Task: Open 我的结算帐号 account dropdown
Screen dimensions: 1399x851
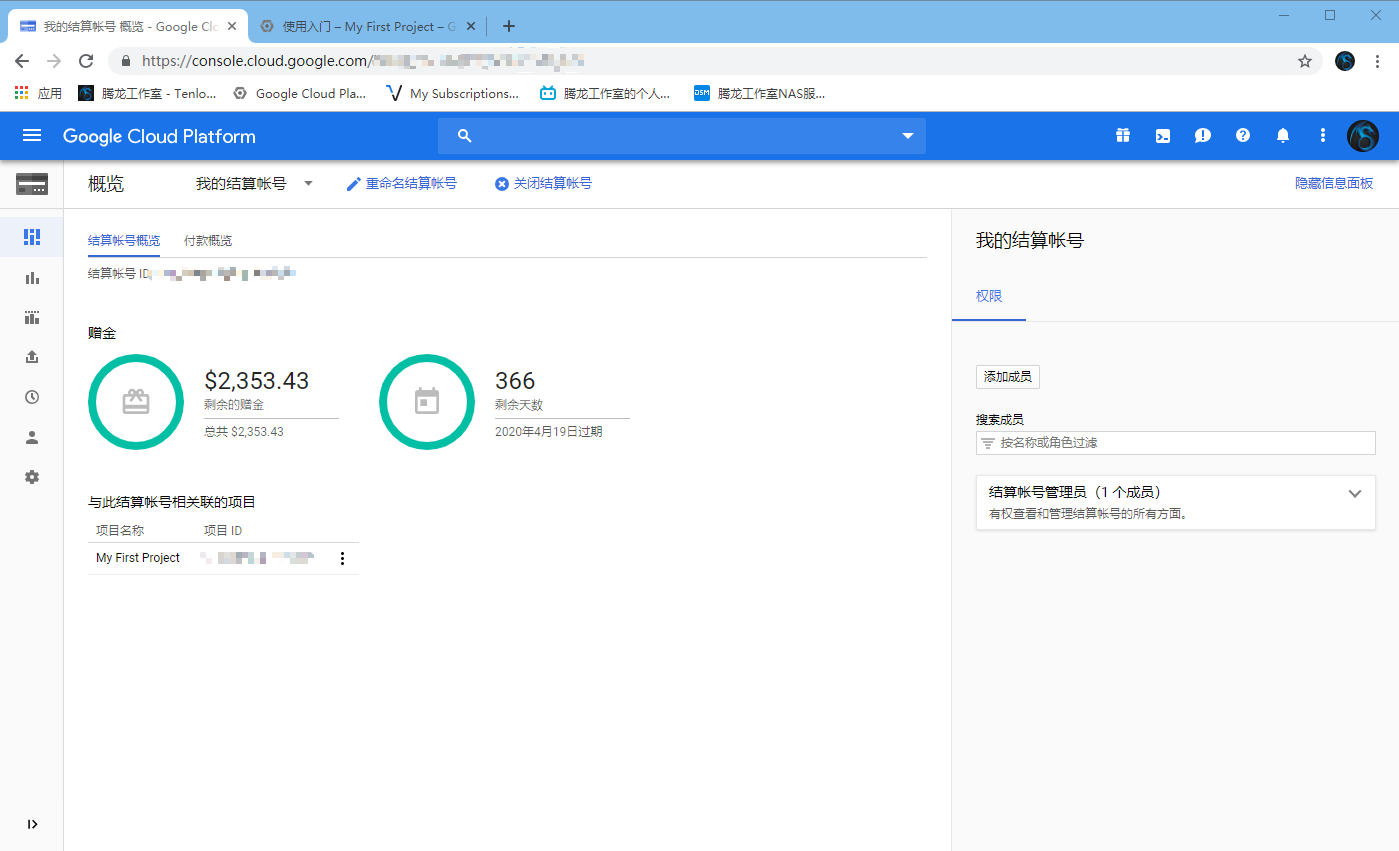Action: [x=254, y=184]
